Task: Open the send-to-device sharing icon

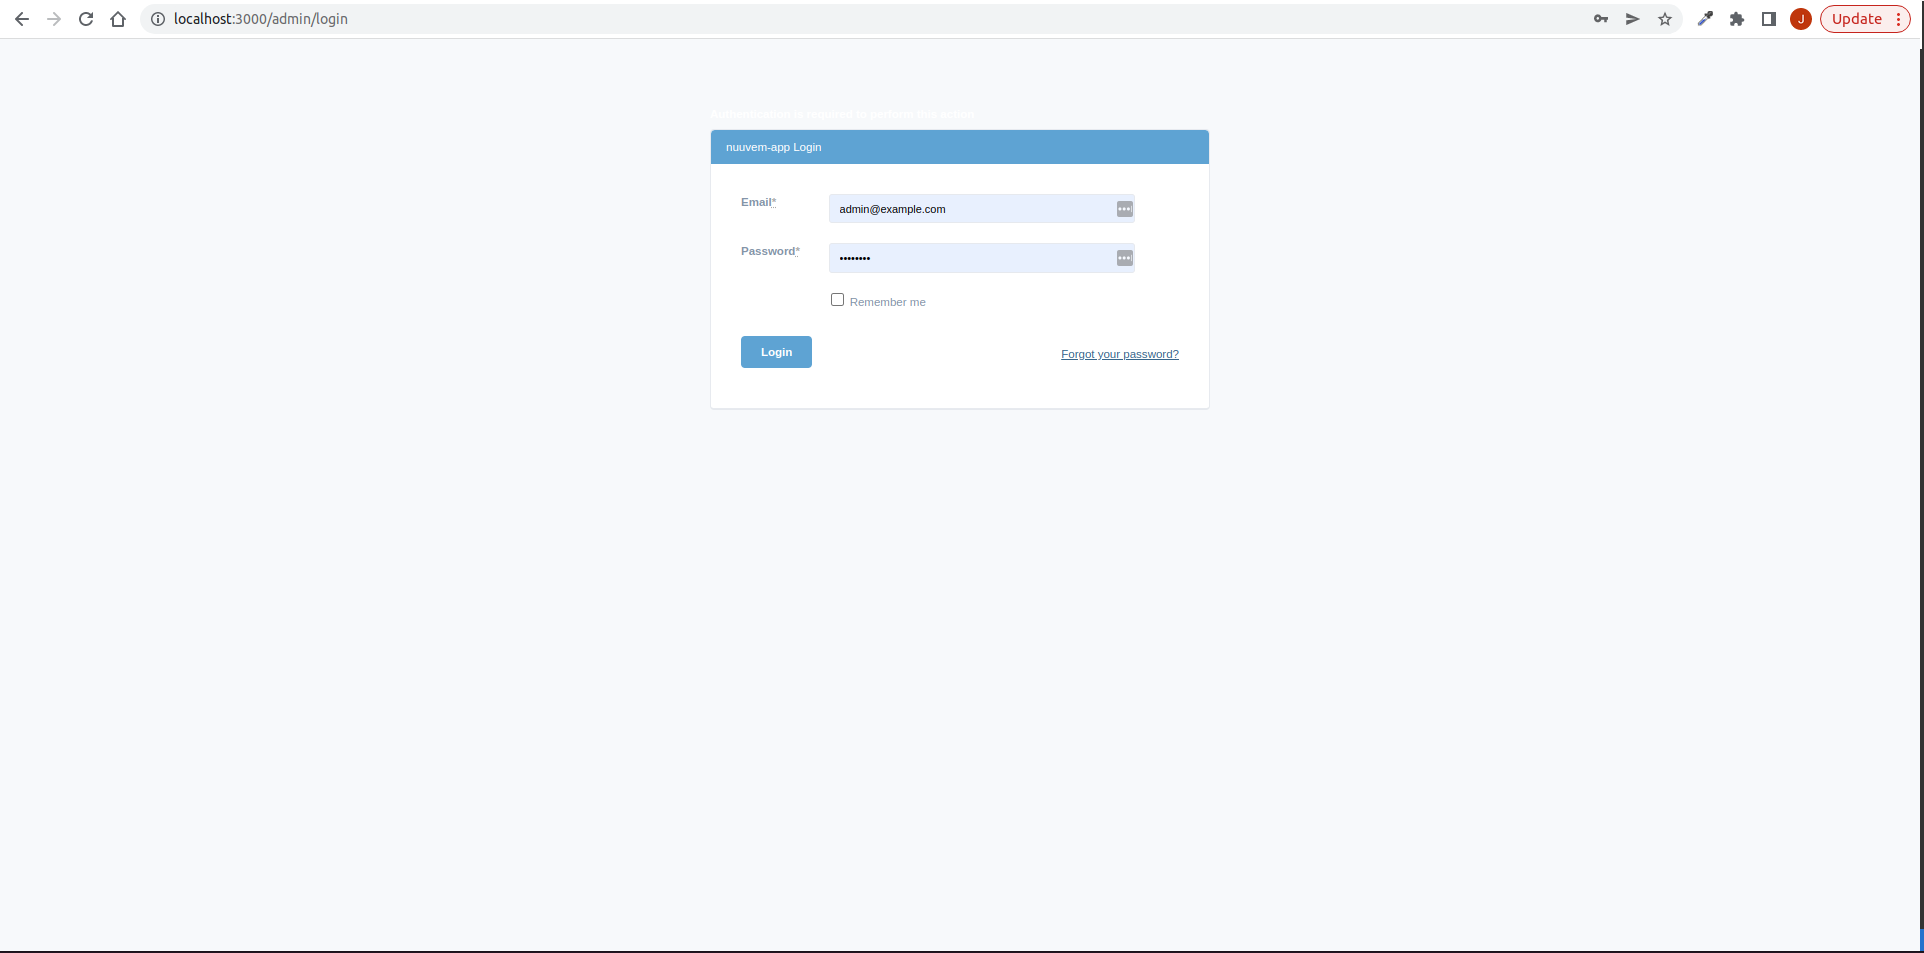Action: [x=1633, y=19]
